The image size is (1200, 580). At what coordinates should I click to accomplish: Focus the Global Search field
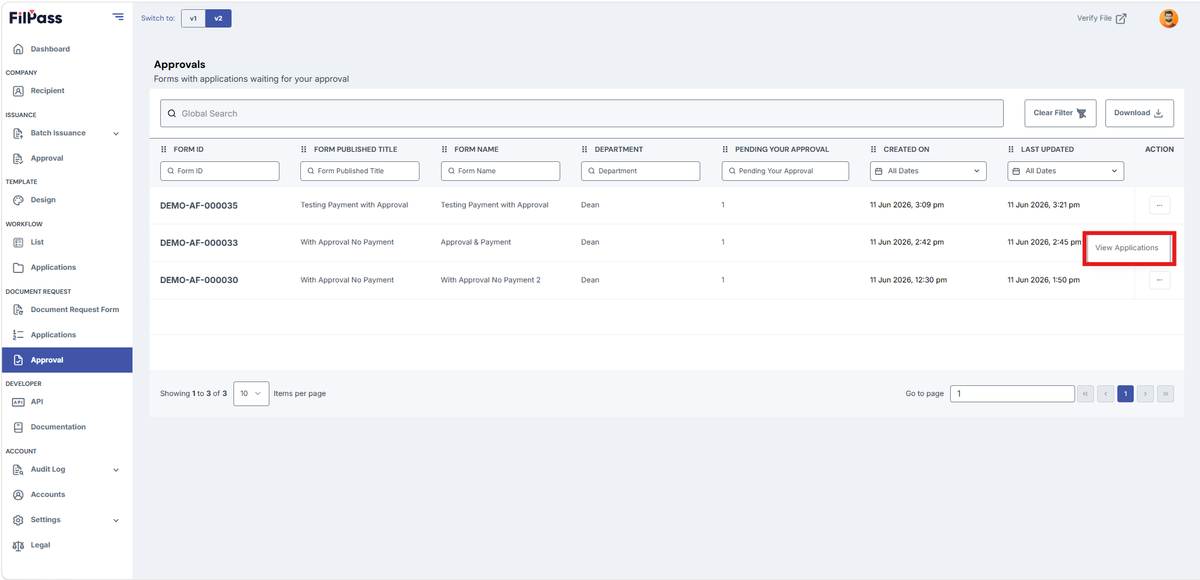[581, 113]
